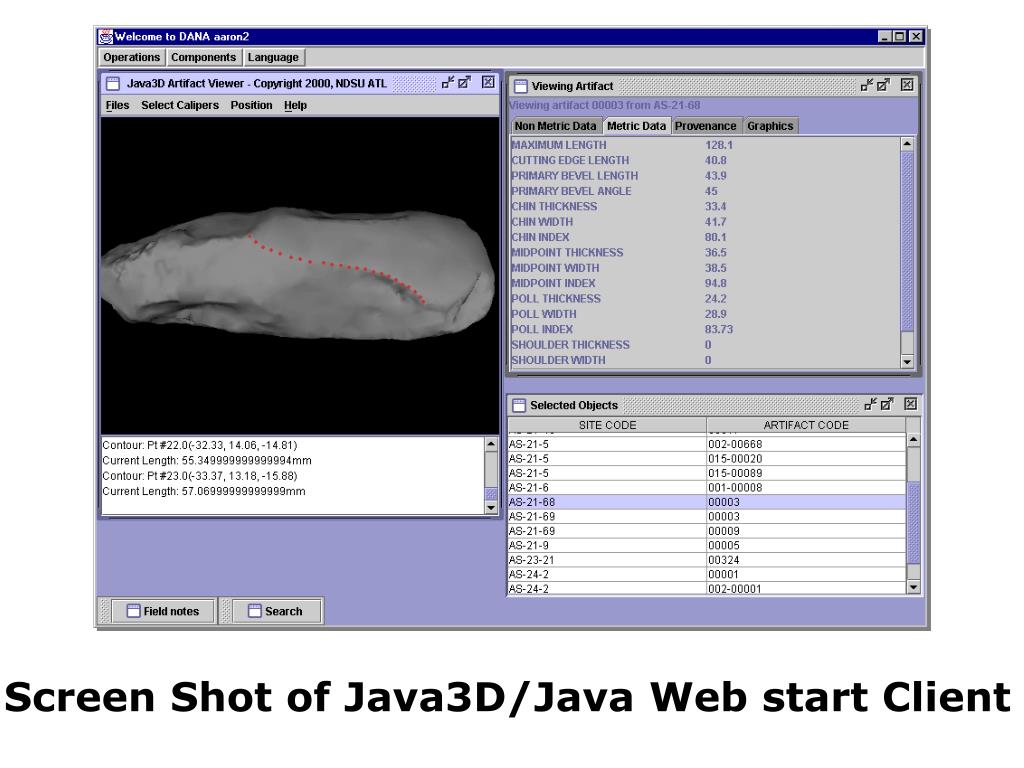Select row AS-21-6 with 001-00008

click(x=707, y=488)
